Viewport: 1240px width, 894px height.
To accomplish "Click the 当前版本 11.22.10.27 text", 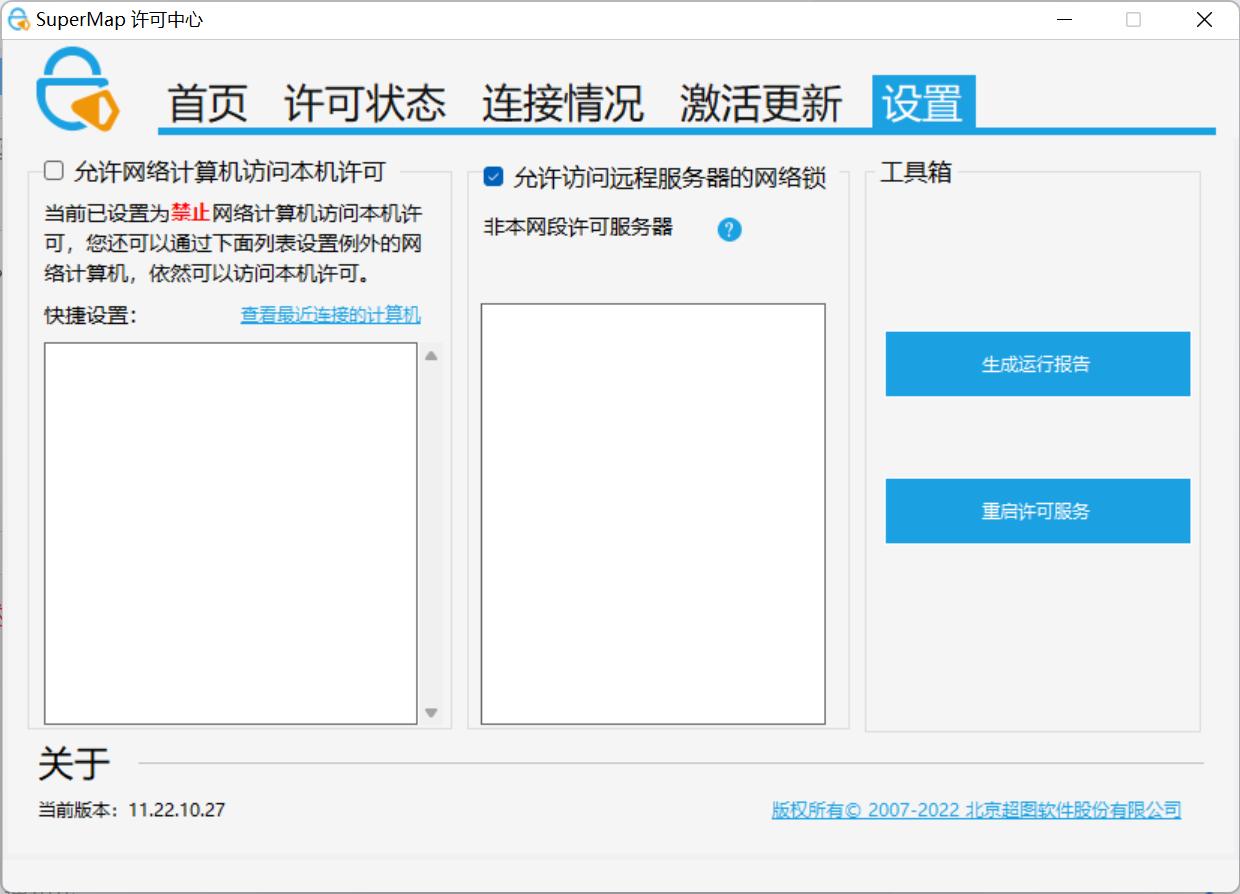I will (x=132, y=810).
